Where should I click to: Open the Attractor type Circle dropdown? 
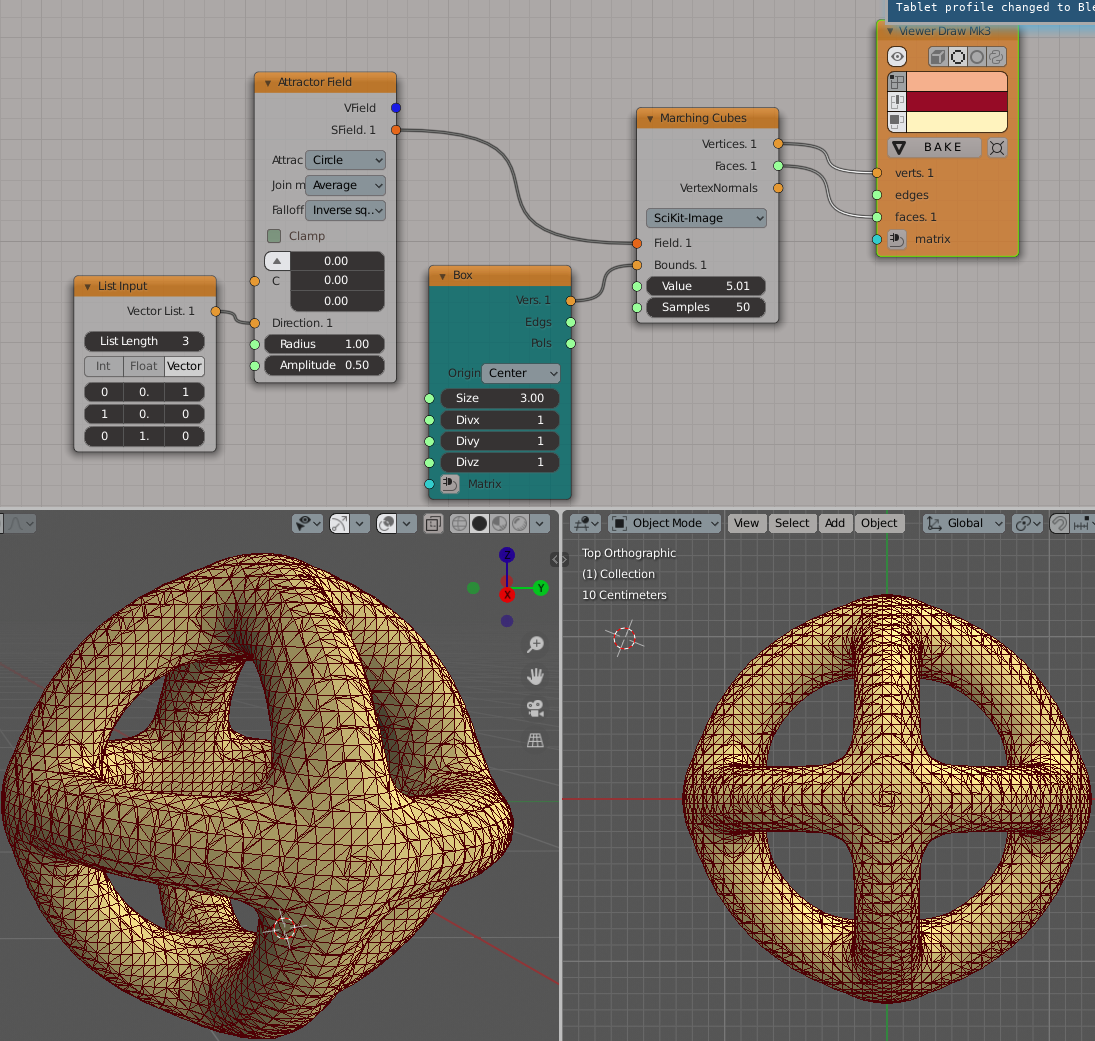(345, 160)
